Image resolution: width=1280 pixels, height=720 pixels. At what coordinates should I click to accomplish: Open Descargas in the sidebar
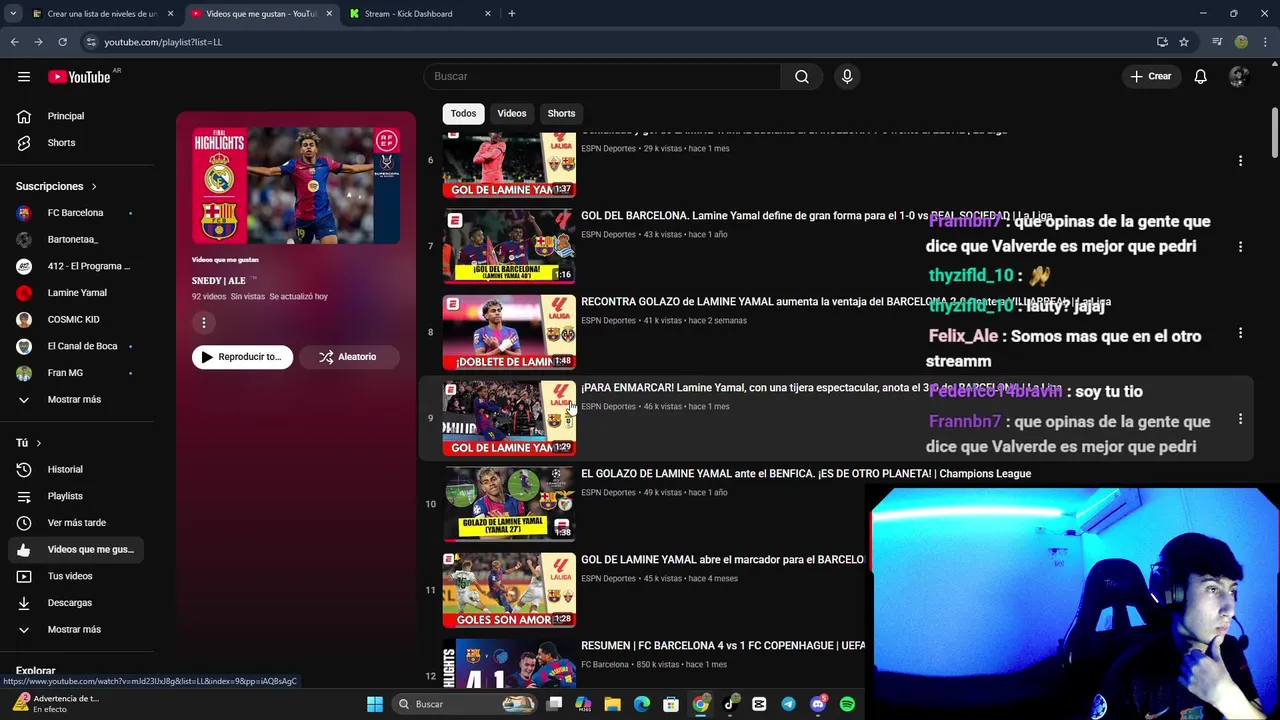tap(76, 603)
